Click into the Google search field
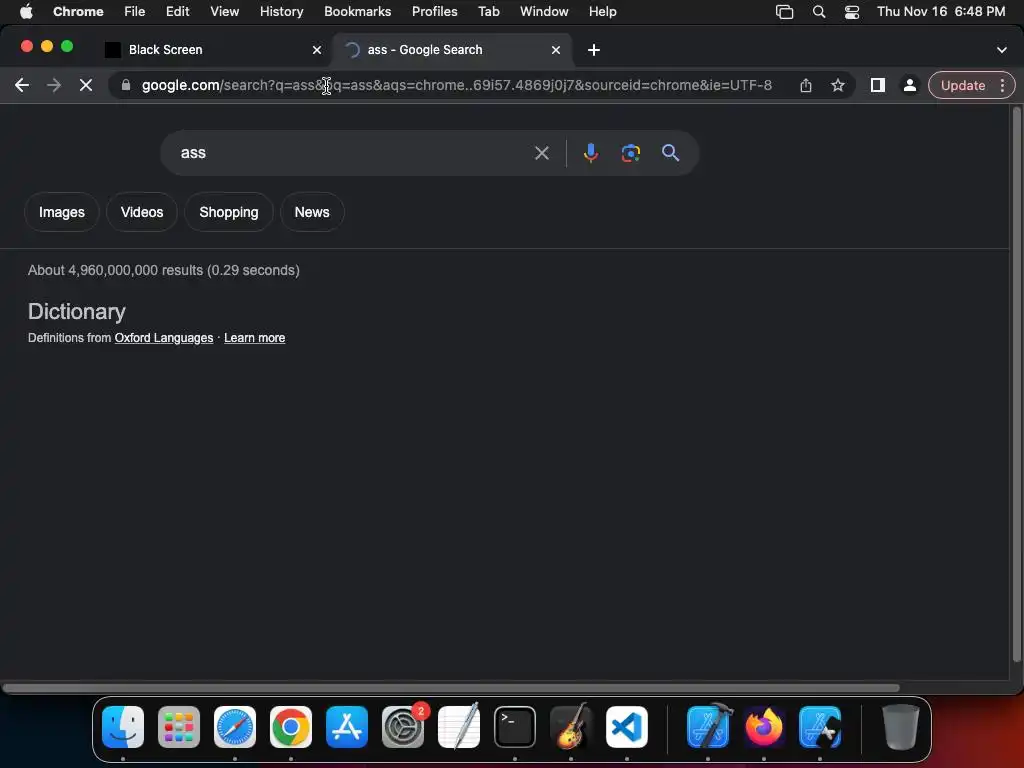1024x768 pixels. click(353, 153)
